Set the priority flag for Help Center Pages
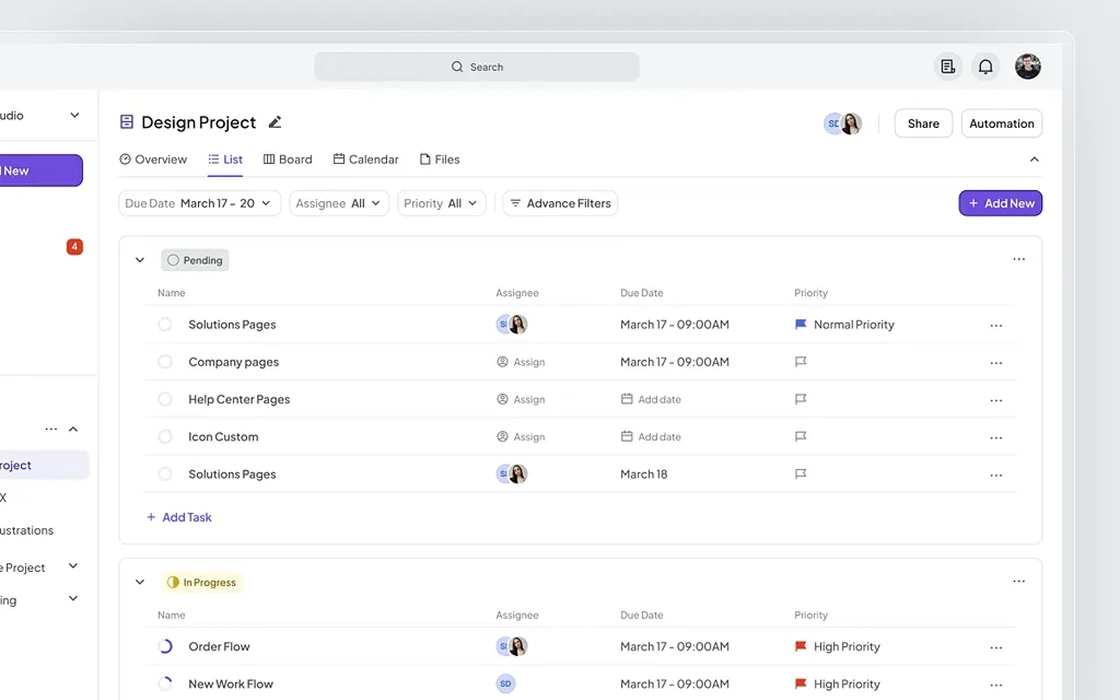 pyautogui.click(x=801, y=399)
